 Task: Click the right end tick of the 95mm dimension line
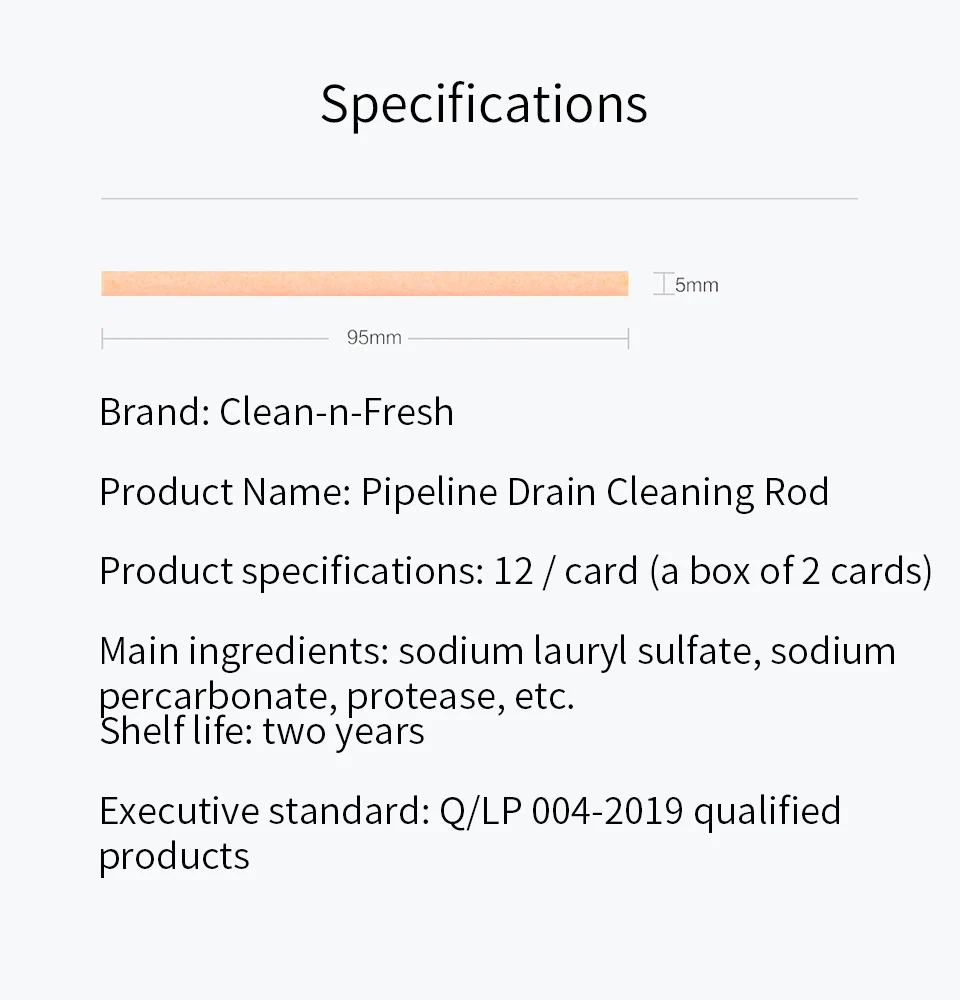628,338
